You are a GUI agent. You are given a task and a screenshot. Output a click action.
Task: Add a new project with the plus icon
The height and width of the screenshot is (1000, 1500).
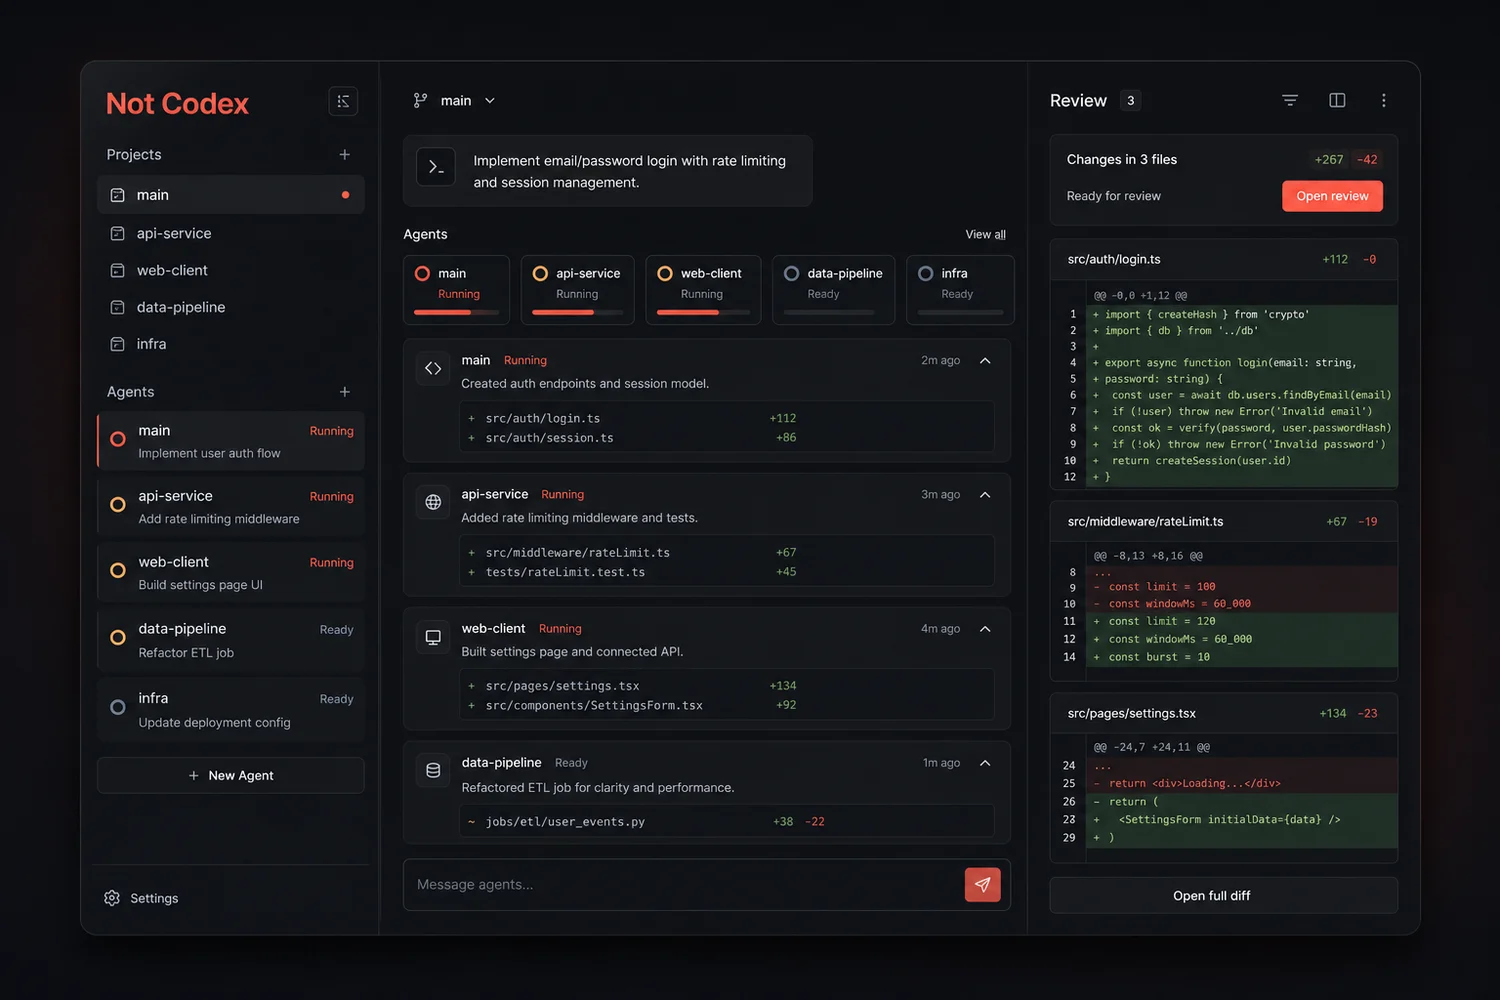tap(344, 154)
